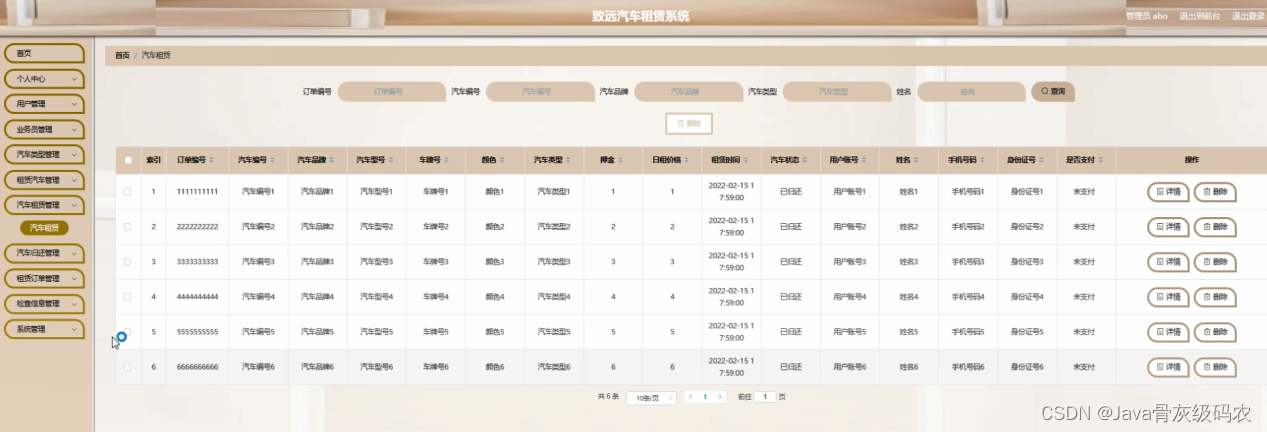
Task: Expand the 租赁订单管理 sidebar menu
Action: 44,278
